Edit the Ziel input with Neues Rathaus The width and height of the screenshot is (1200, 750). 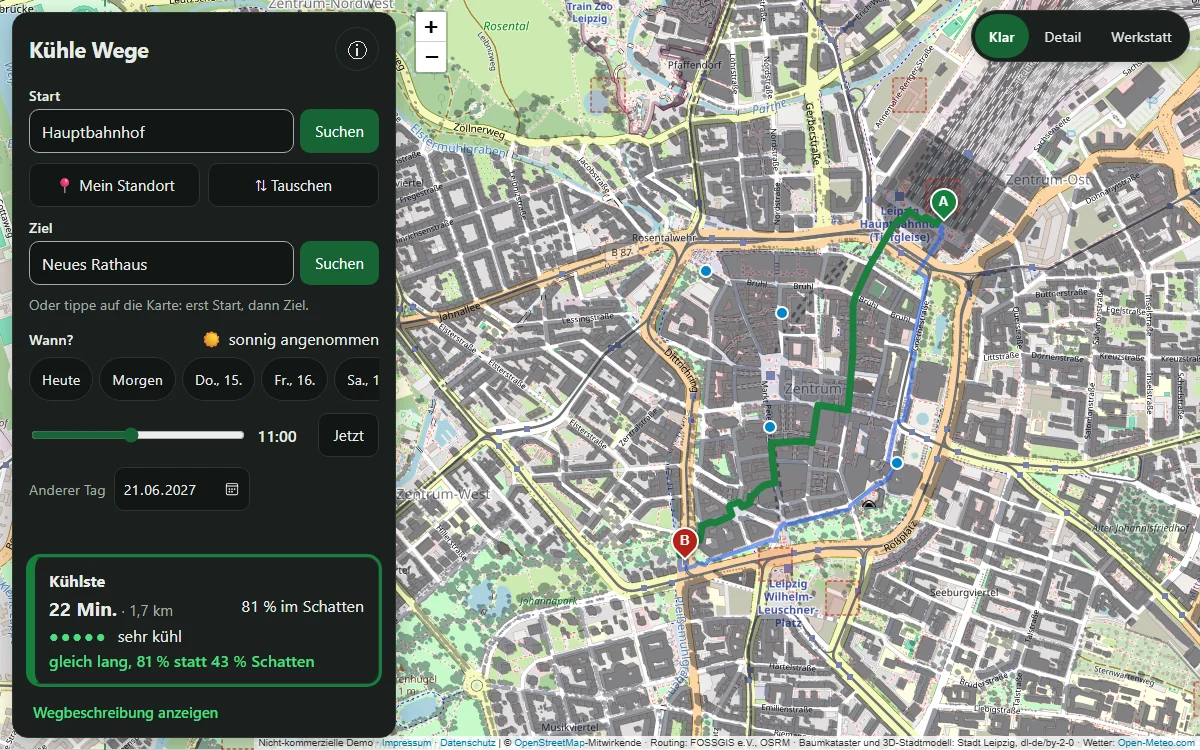pyautogui.click(x=161, y=263)
